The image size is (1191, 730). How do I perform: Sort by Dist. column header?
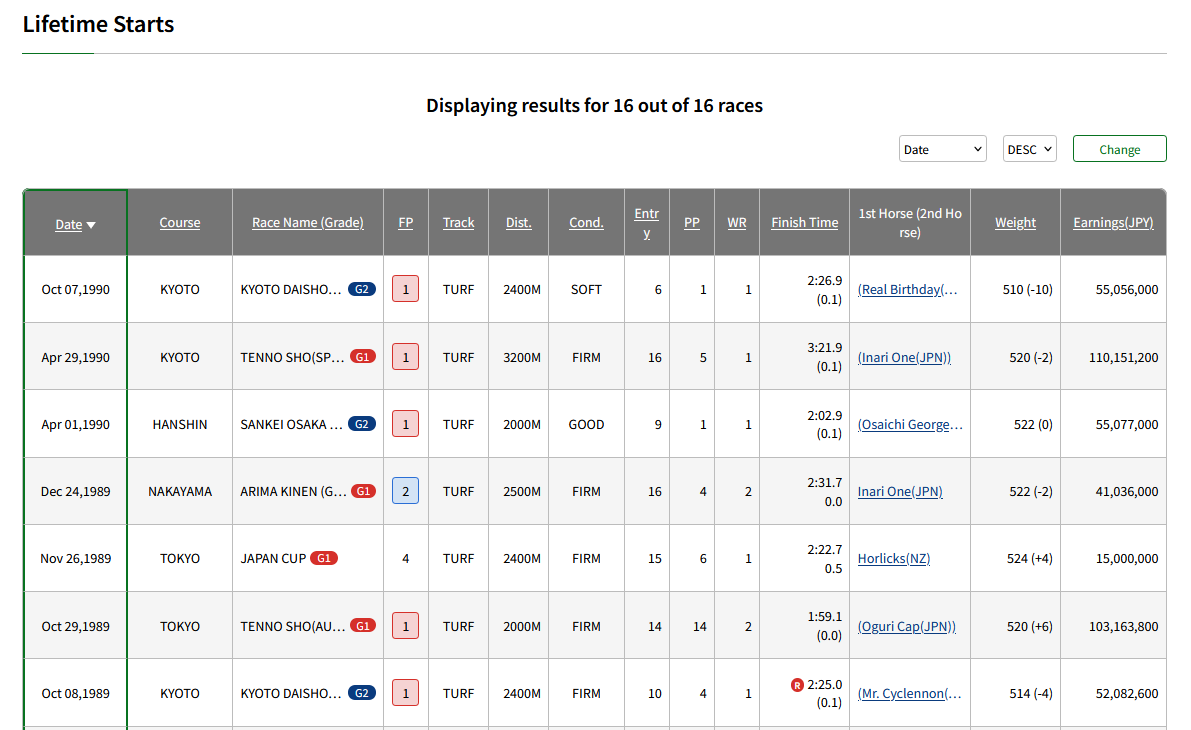click(x=519, y=223)
